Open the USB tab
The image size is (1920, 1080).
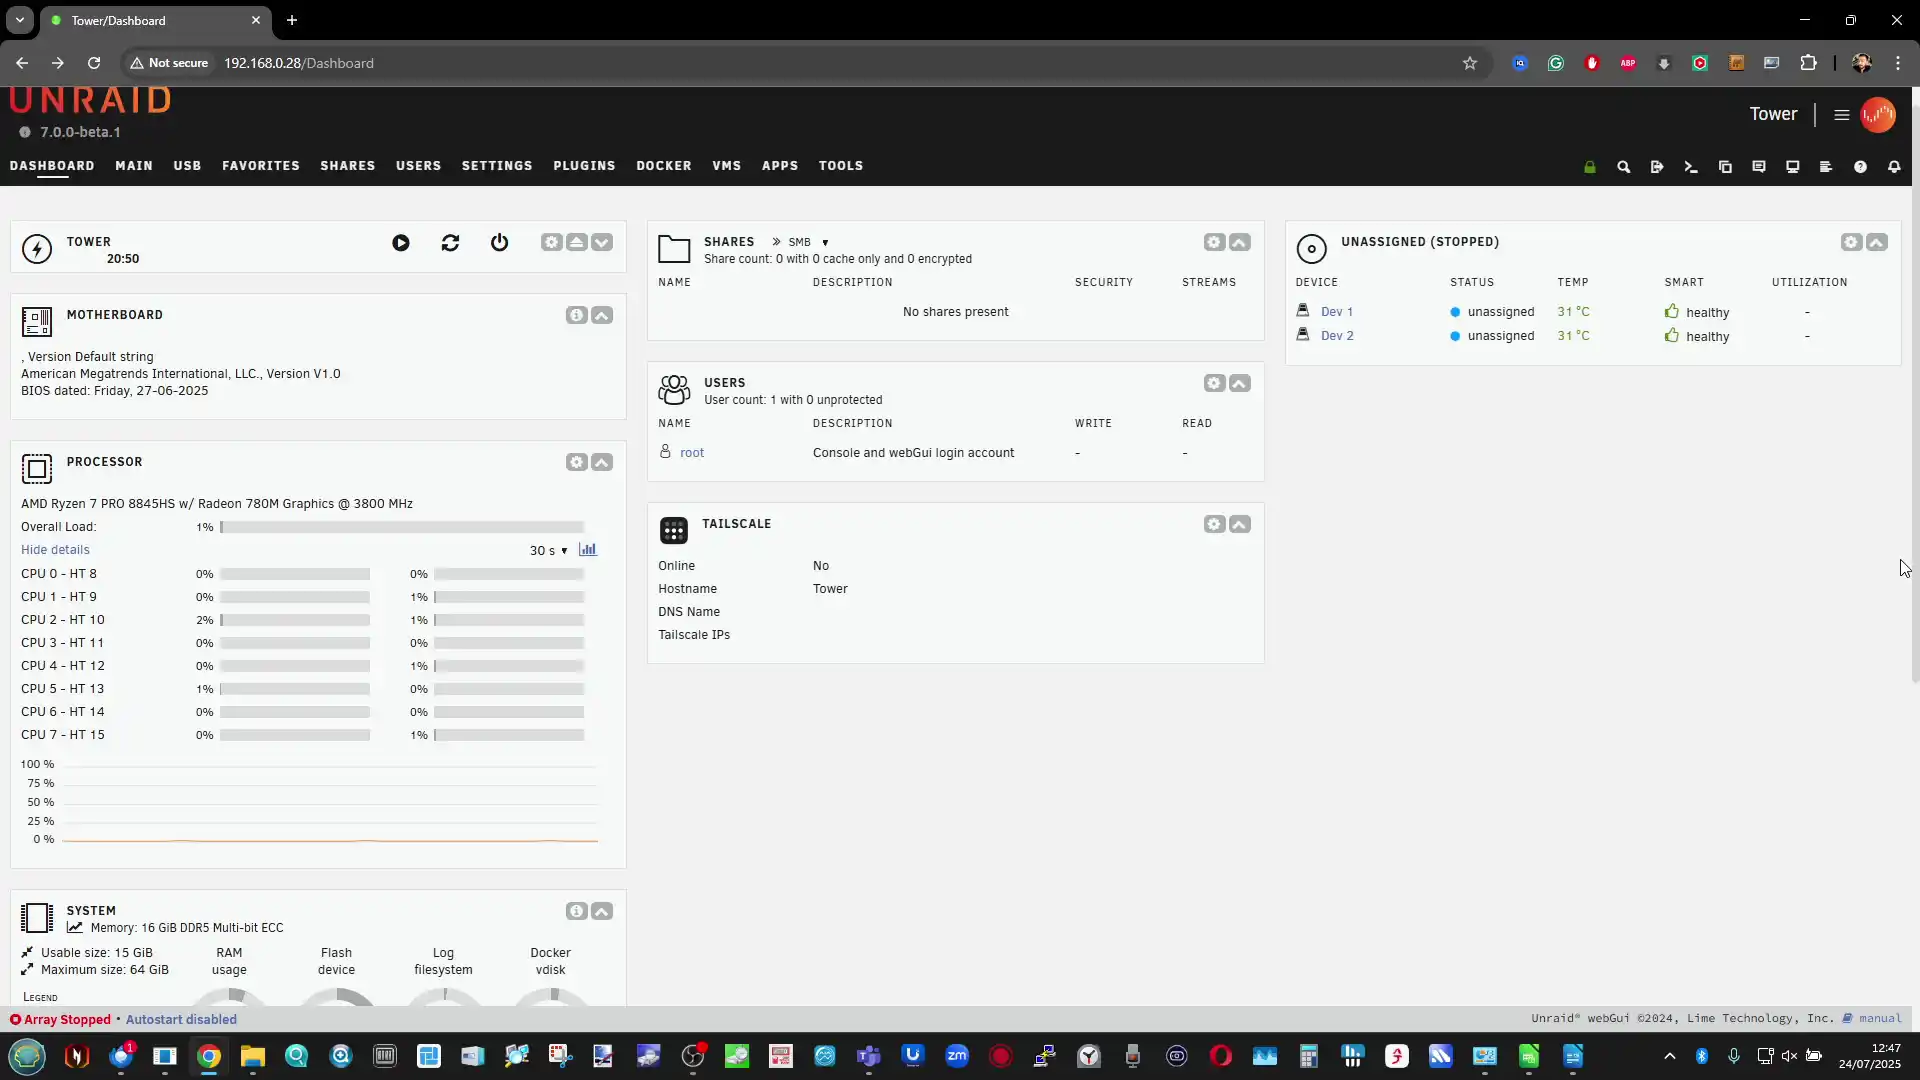coord(187,166)
